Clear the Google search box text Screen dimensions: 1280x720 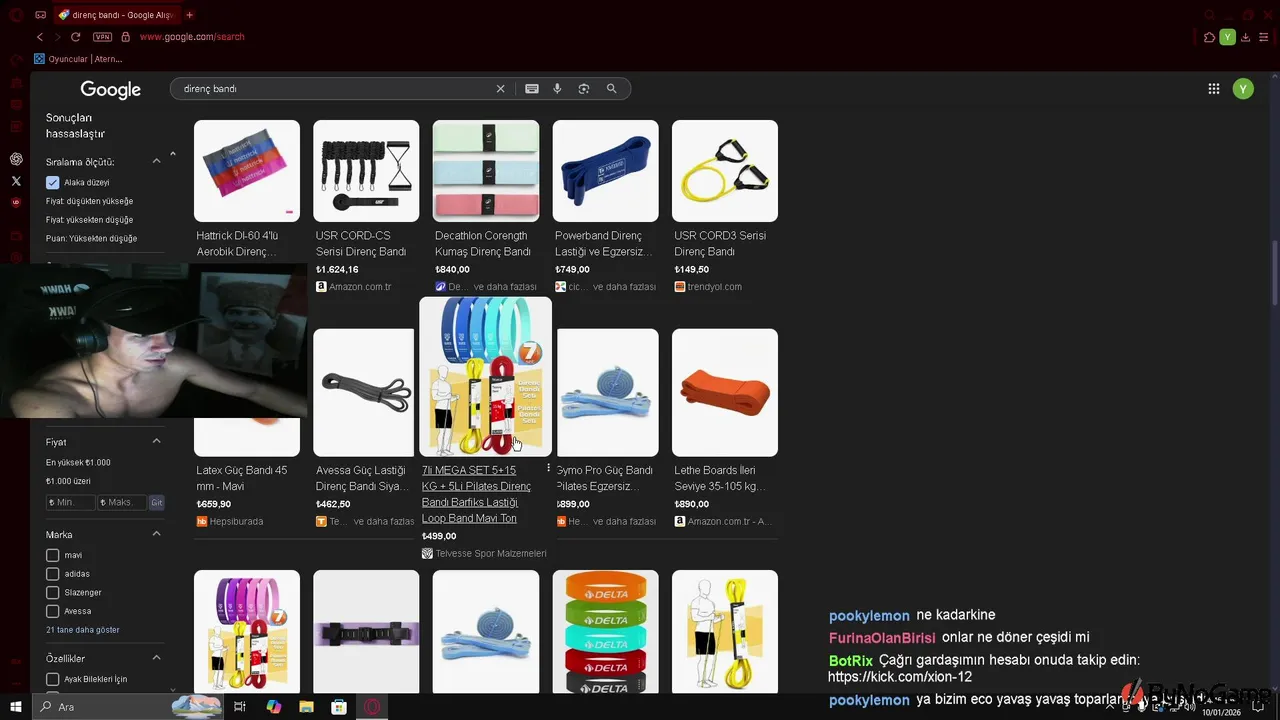pyautogui.click(x=501, y=89)
